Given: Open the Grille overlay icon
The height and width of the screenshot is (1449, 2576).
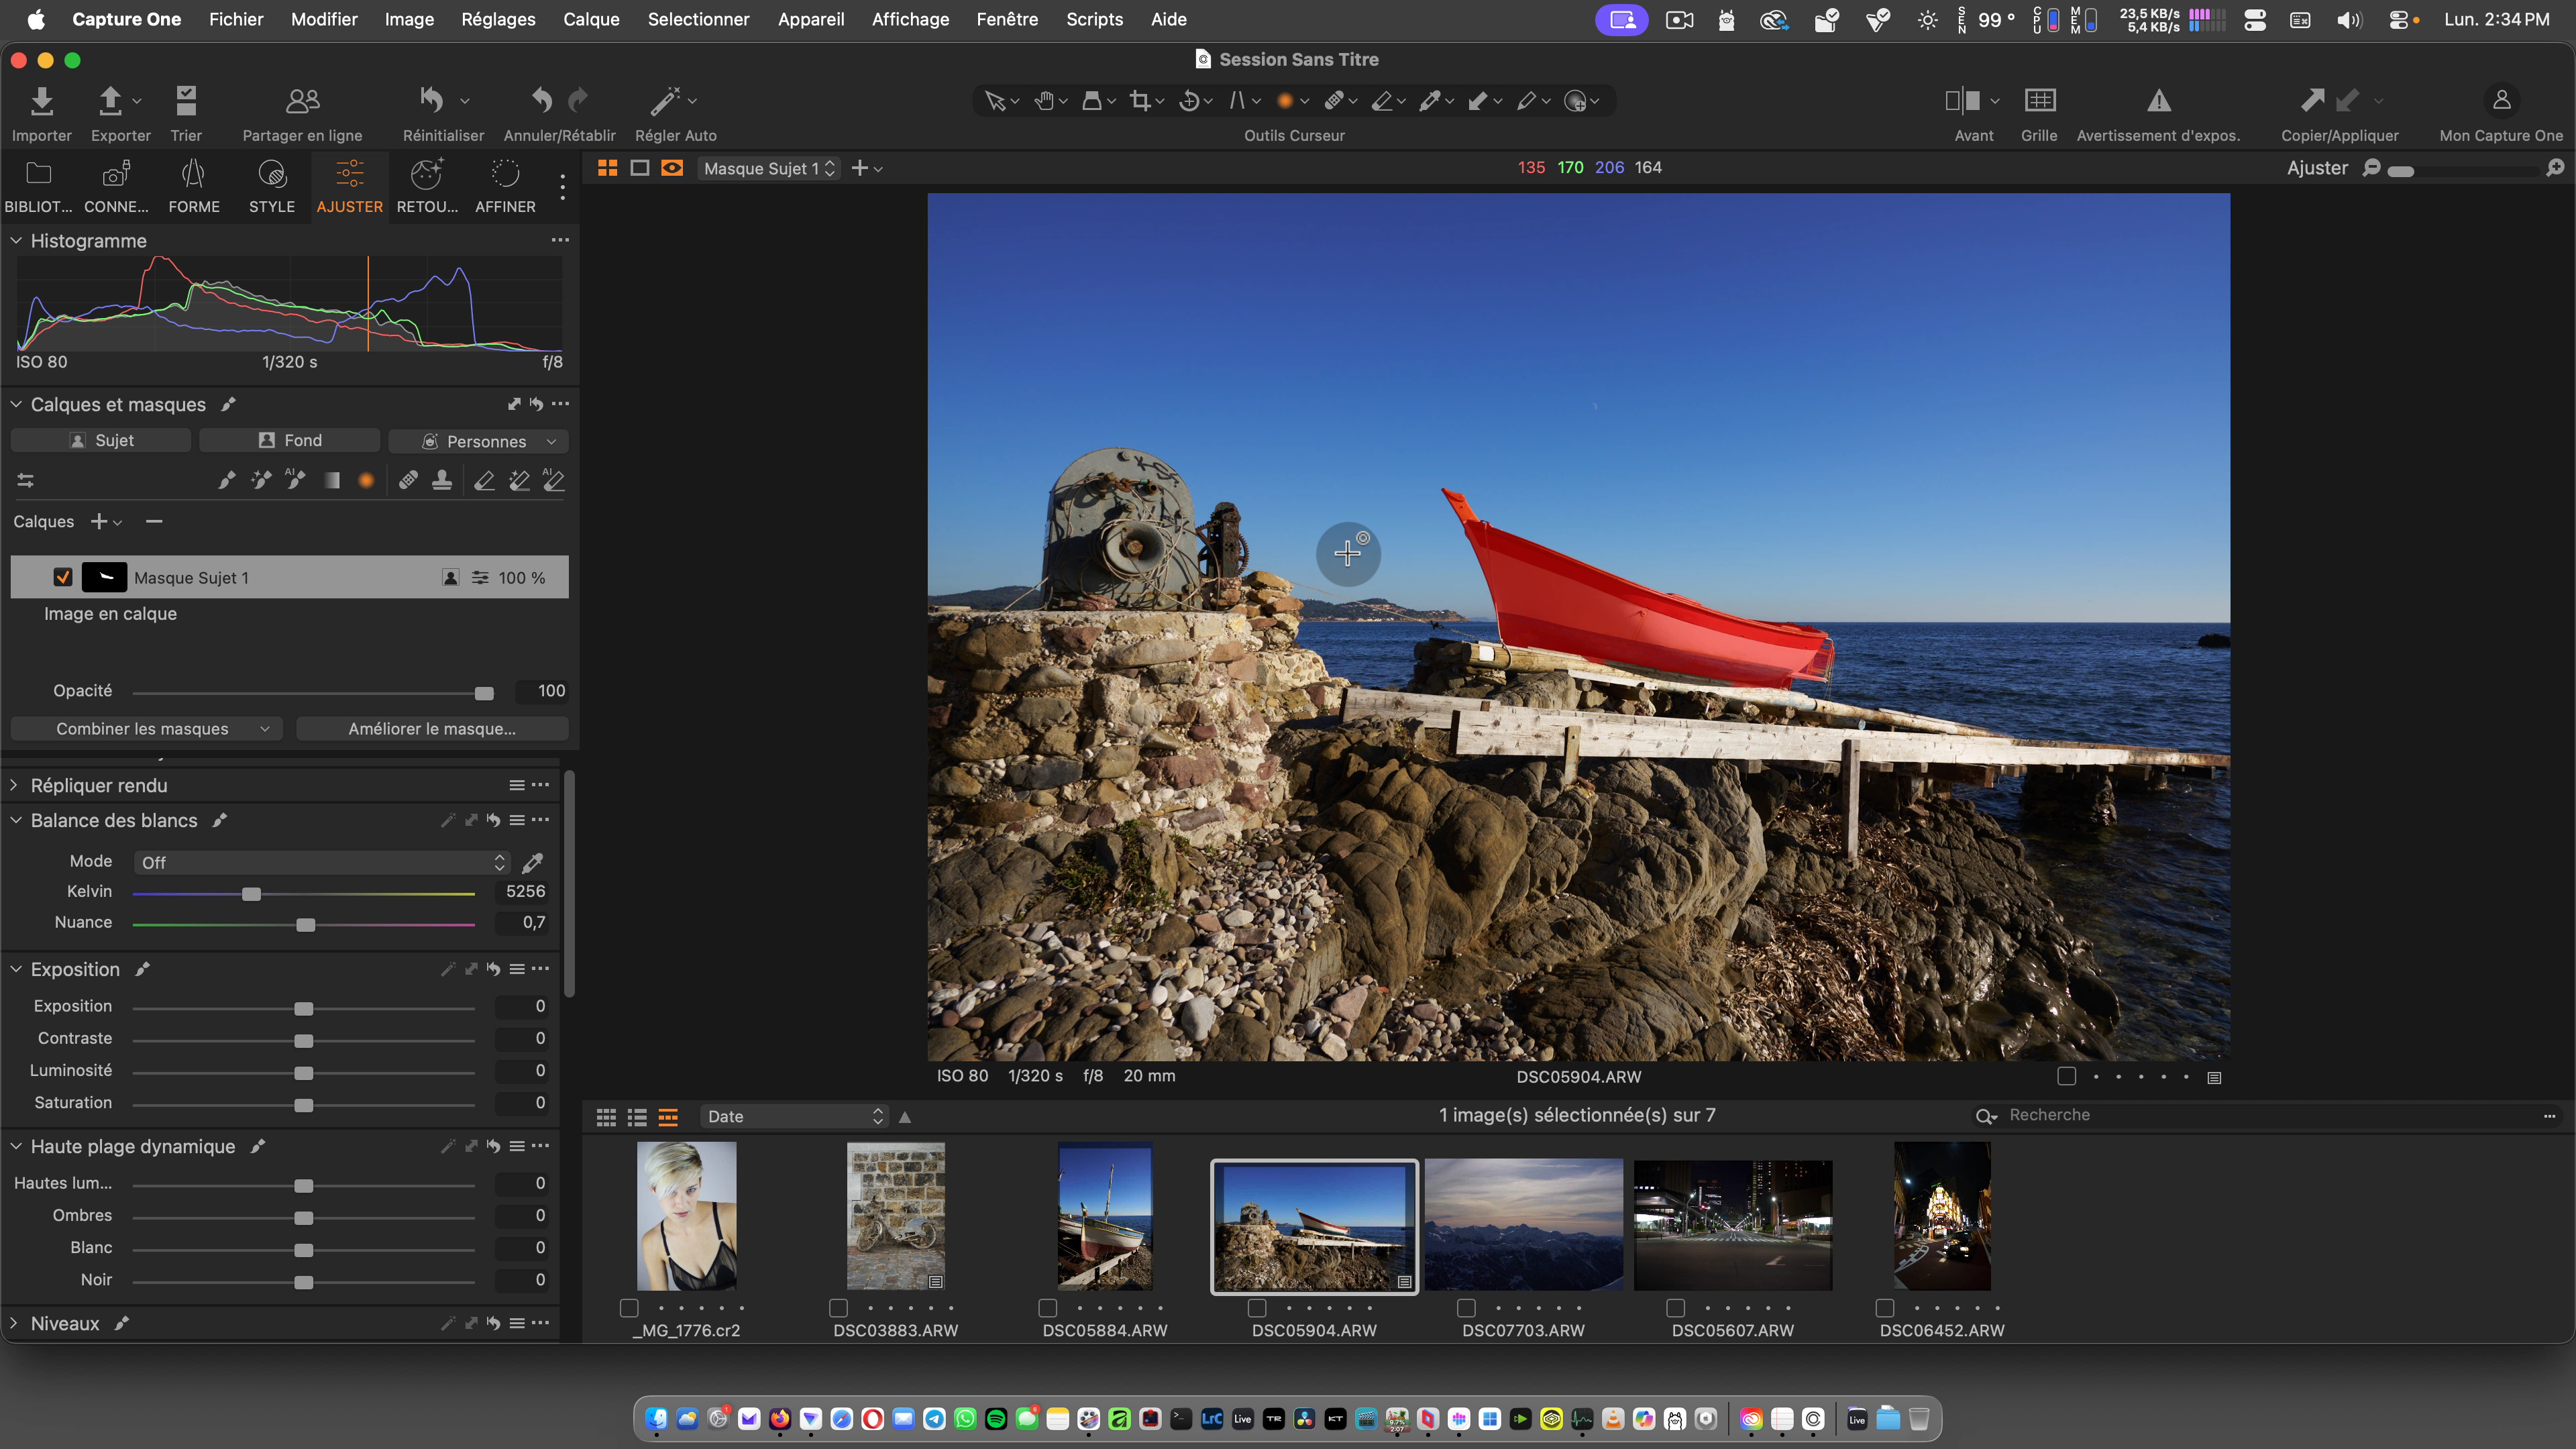Looking at the screenshot, I should (2039, 101).
